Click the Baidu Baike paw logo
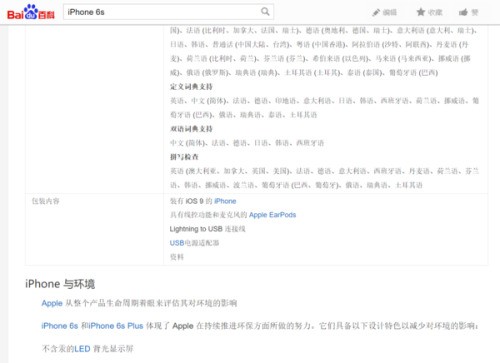 click(x=31, y=12)
